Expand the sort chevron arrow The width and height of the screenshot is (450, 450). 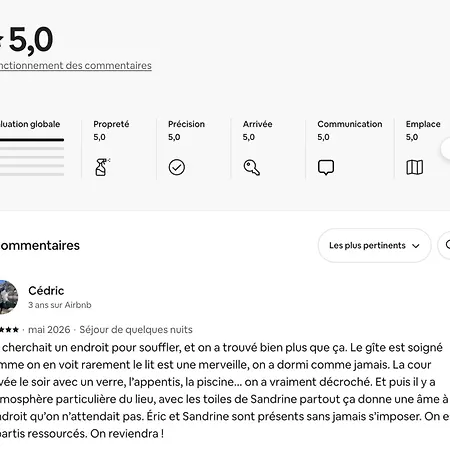pyautogui.click(x=416, y=246)
